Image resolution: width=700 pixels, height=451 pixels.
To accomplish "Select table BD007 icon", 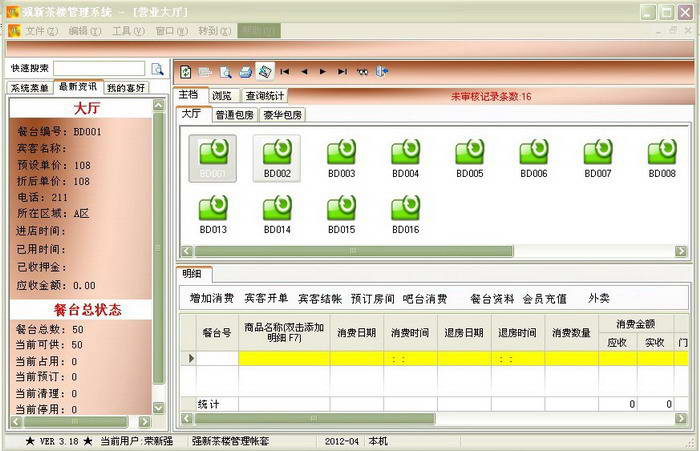I will (x=598, y=159).
